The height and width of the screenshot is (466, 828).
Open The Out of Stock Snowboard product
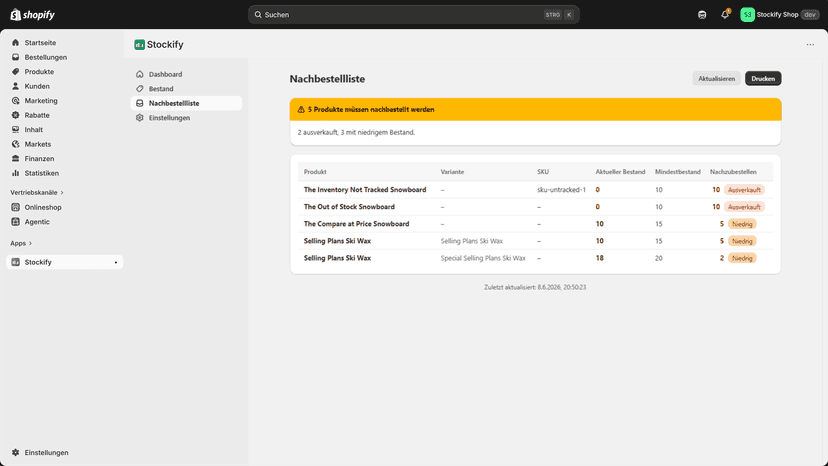[x=349, y=207]
